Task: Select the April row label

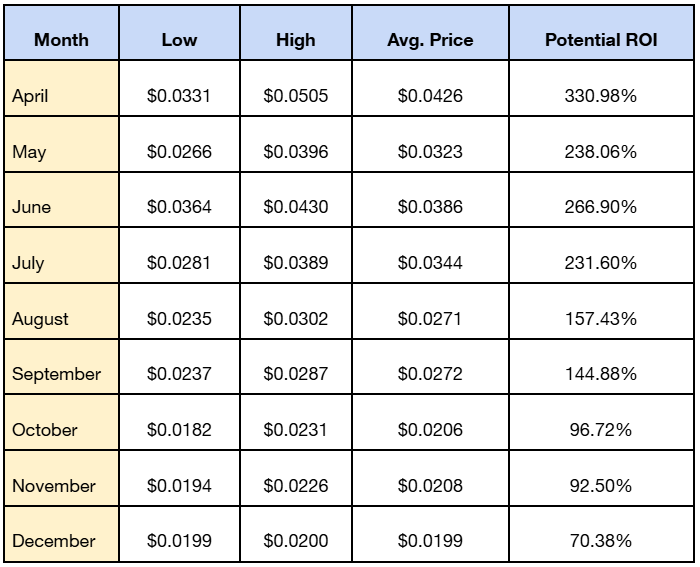Action: (30, 96)
